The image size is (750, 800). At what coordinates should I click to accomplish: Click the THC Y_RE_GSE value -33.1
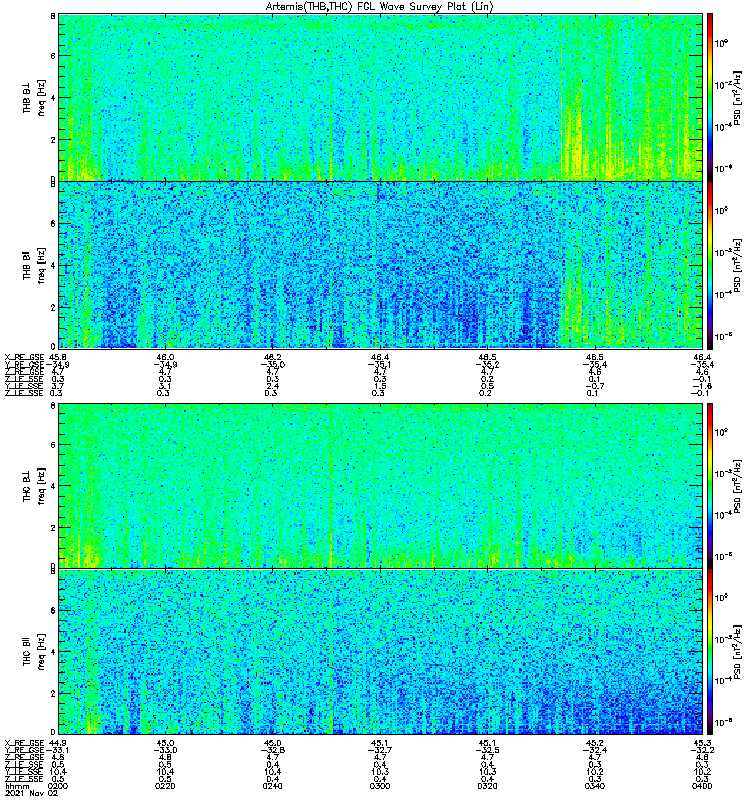(57, 750)
